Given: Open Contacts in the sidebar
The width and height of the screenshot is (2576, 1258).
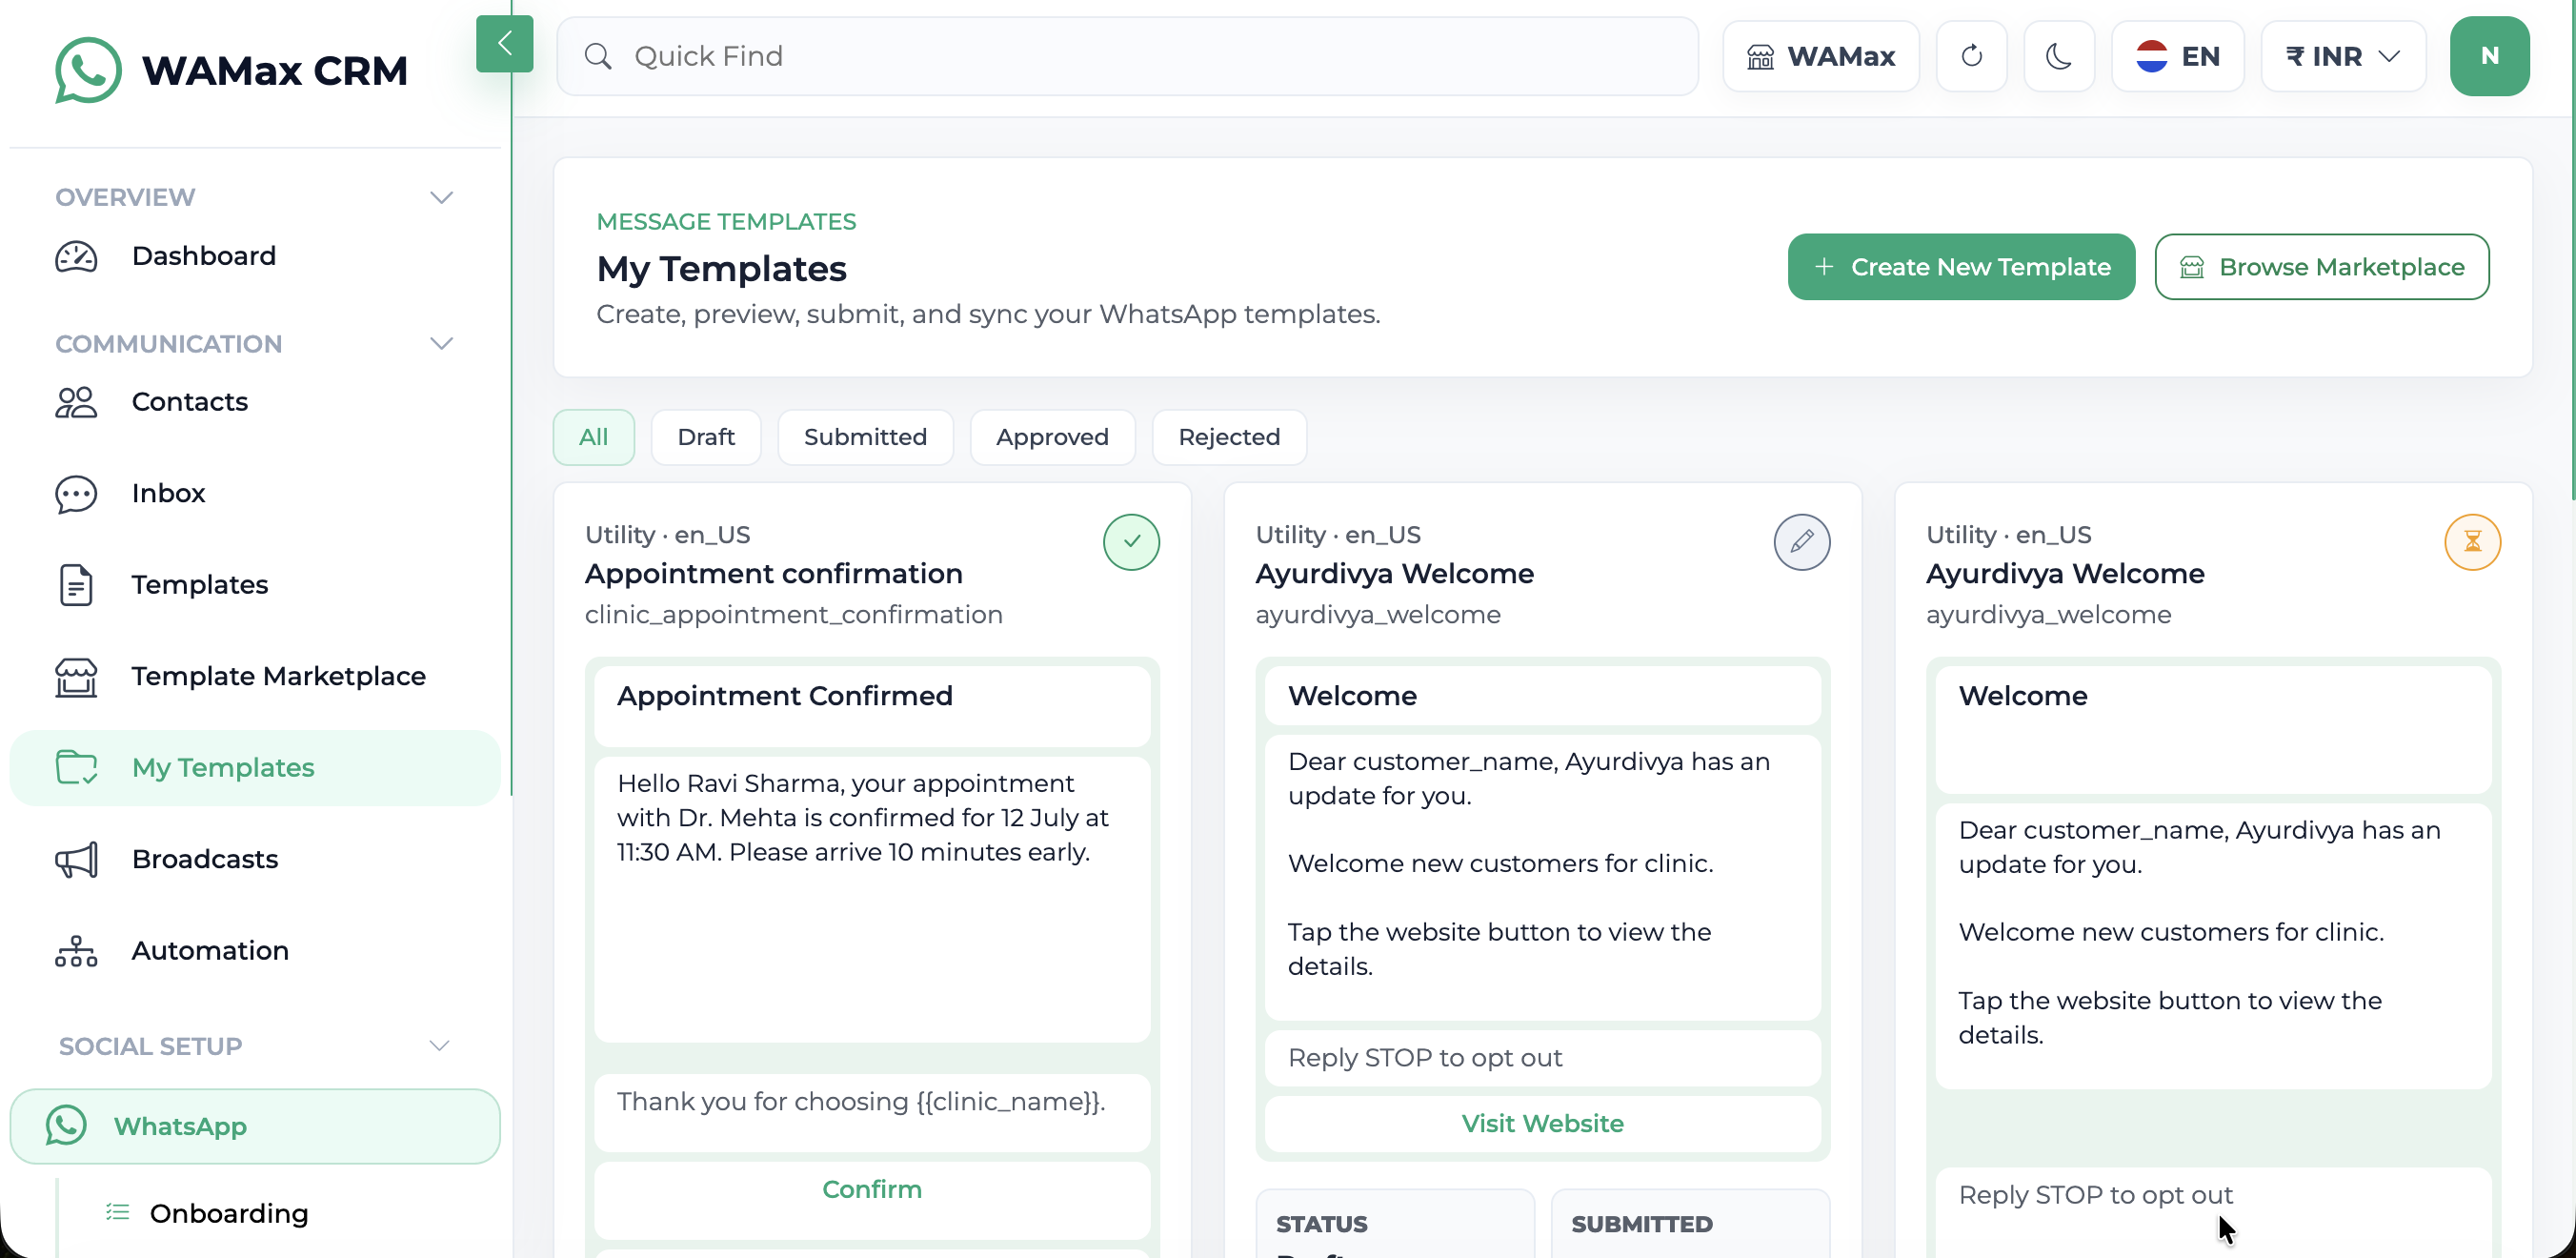Looking at the screenshot, I should (254, 402).
